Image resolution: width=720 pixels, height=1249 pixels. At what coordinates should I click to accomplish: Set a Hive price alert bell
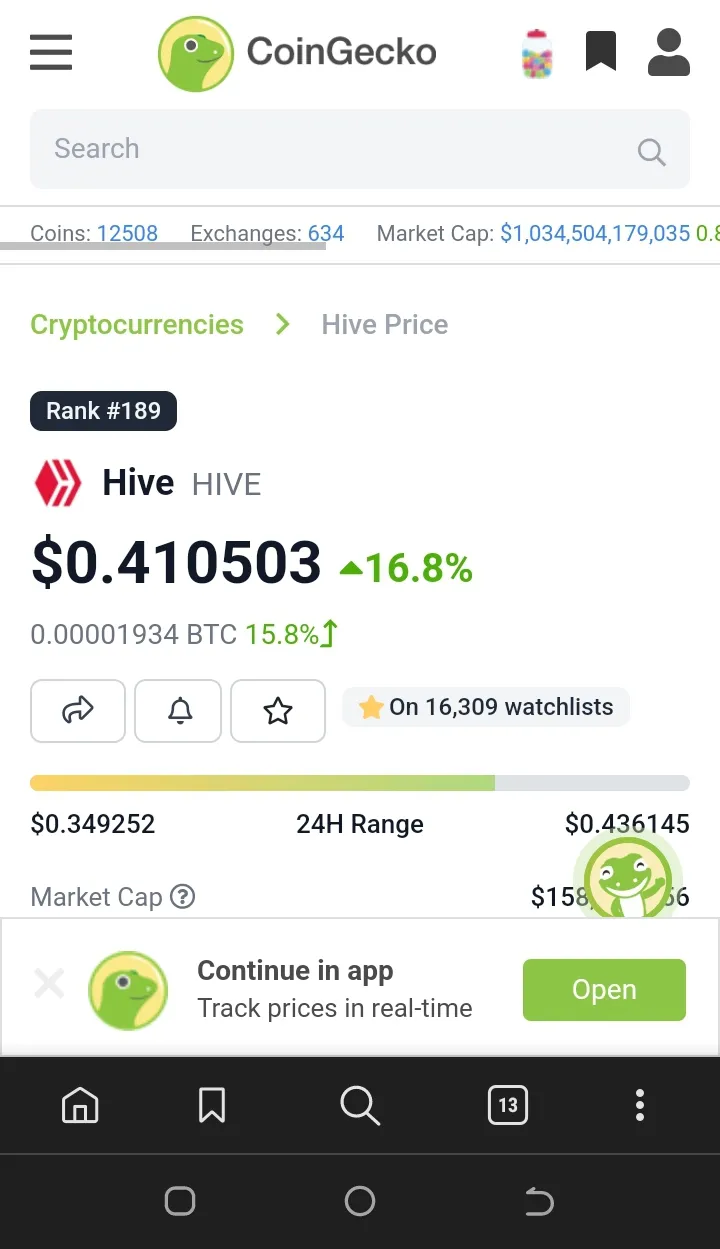pos(178,711)
